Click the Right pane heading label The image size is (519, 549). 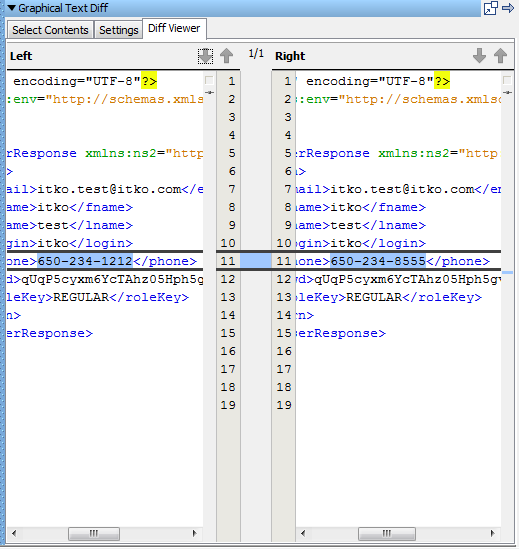pyautogui.click(x=290, y=56)
